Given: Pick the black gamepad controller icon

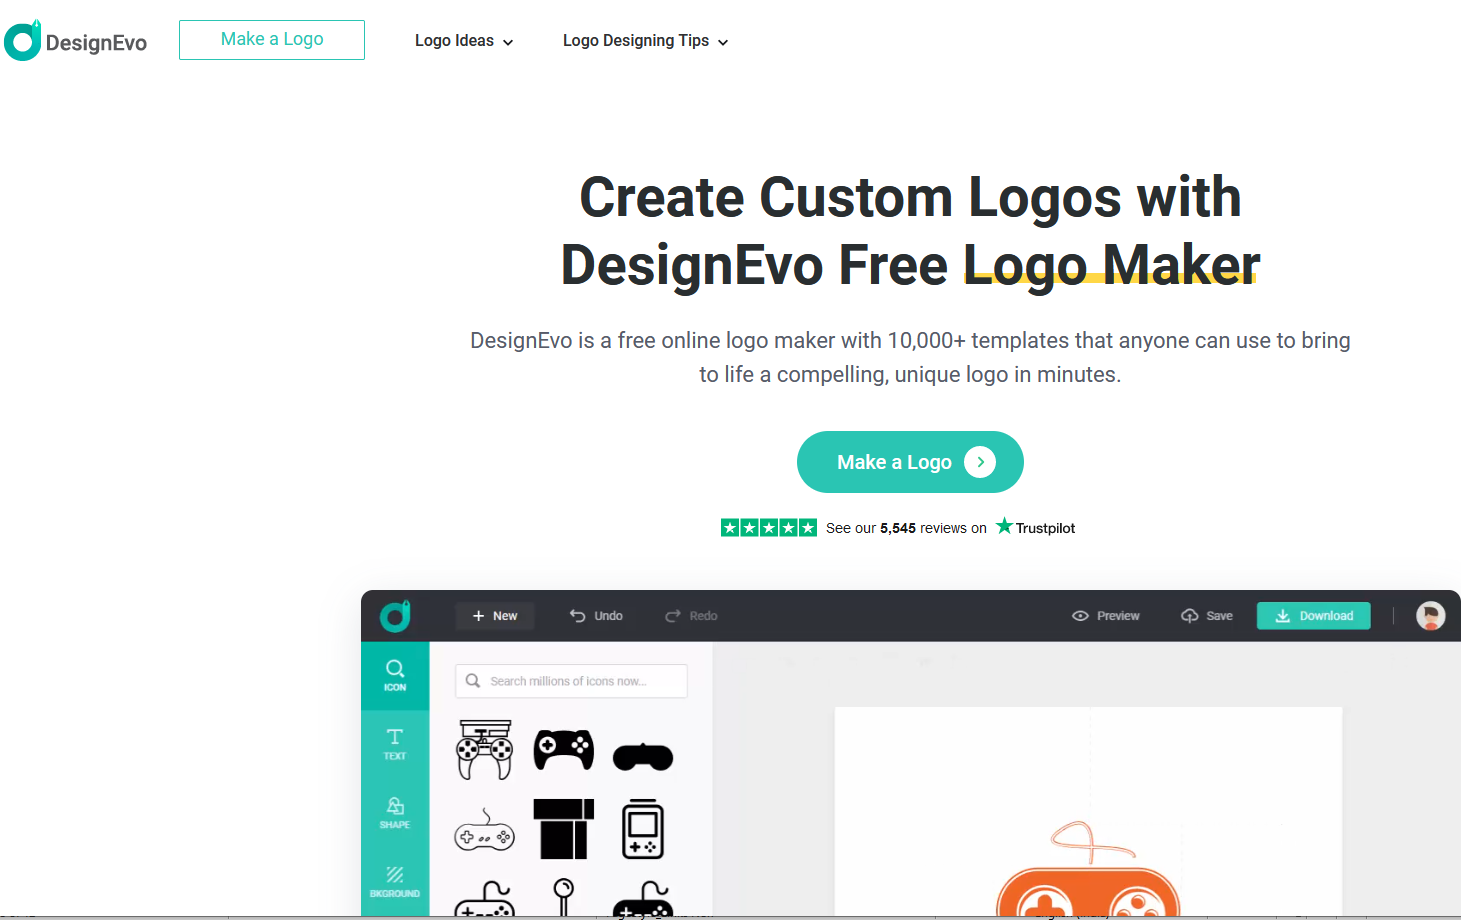Looking at the screenshot, I should click(x=564, y=750).
